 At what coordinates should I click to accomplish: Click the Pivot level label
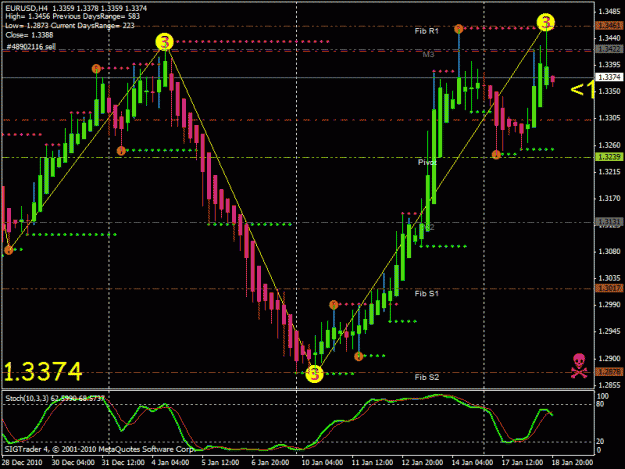coord(427,162)
